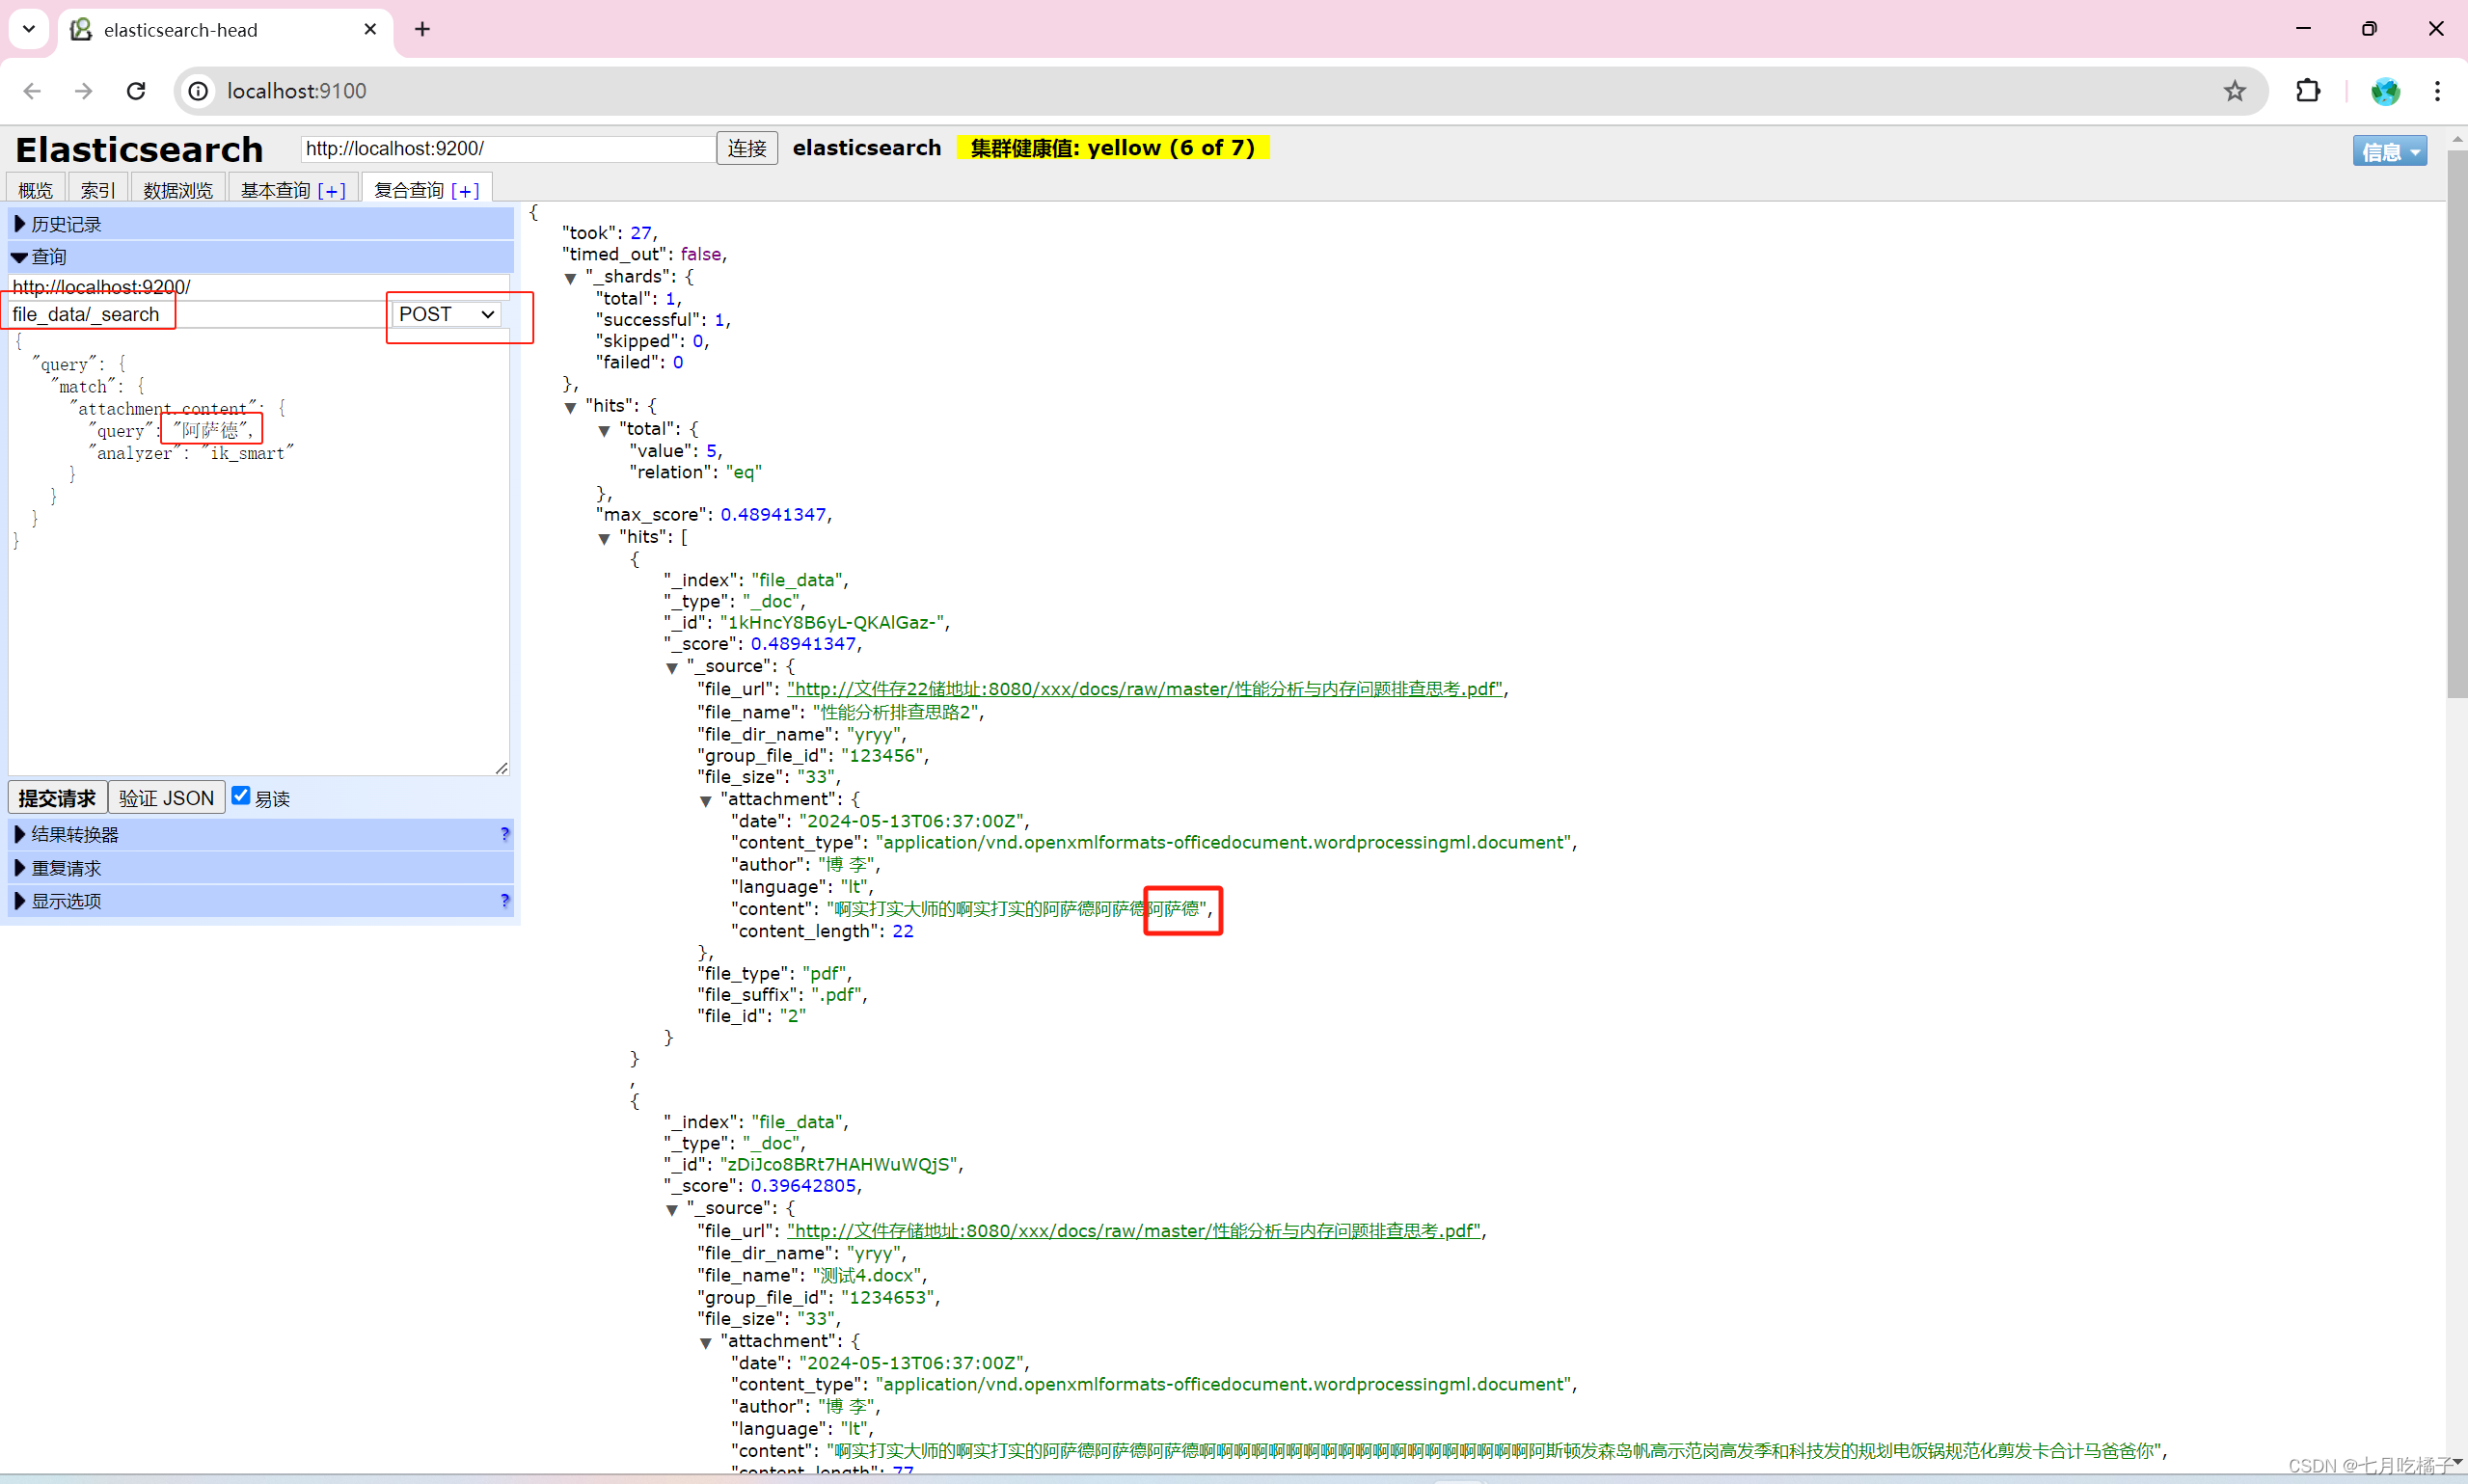Add a new 基本查询 tab with [+]

pyautogui.click(x=332, y=190)
